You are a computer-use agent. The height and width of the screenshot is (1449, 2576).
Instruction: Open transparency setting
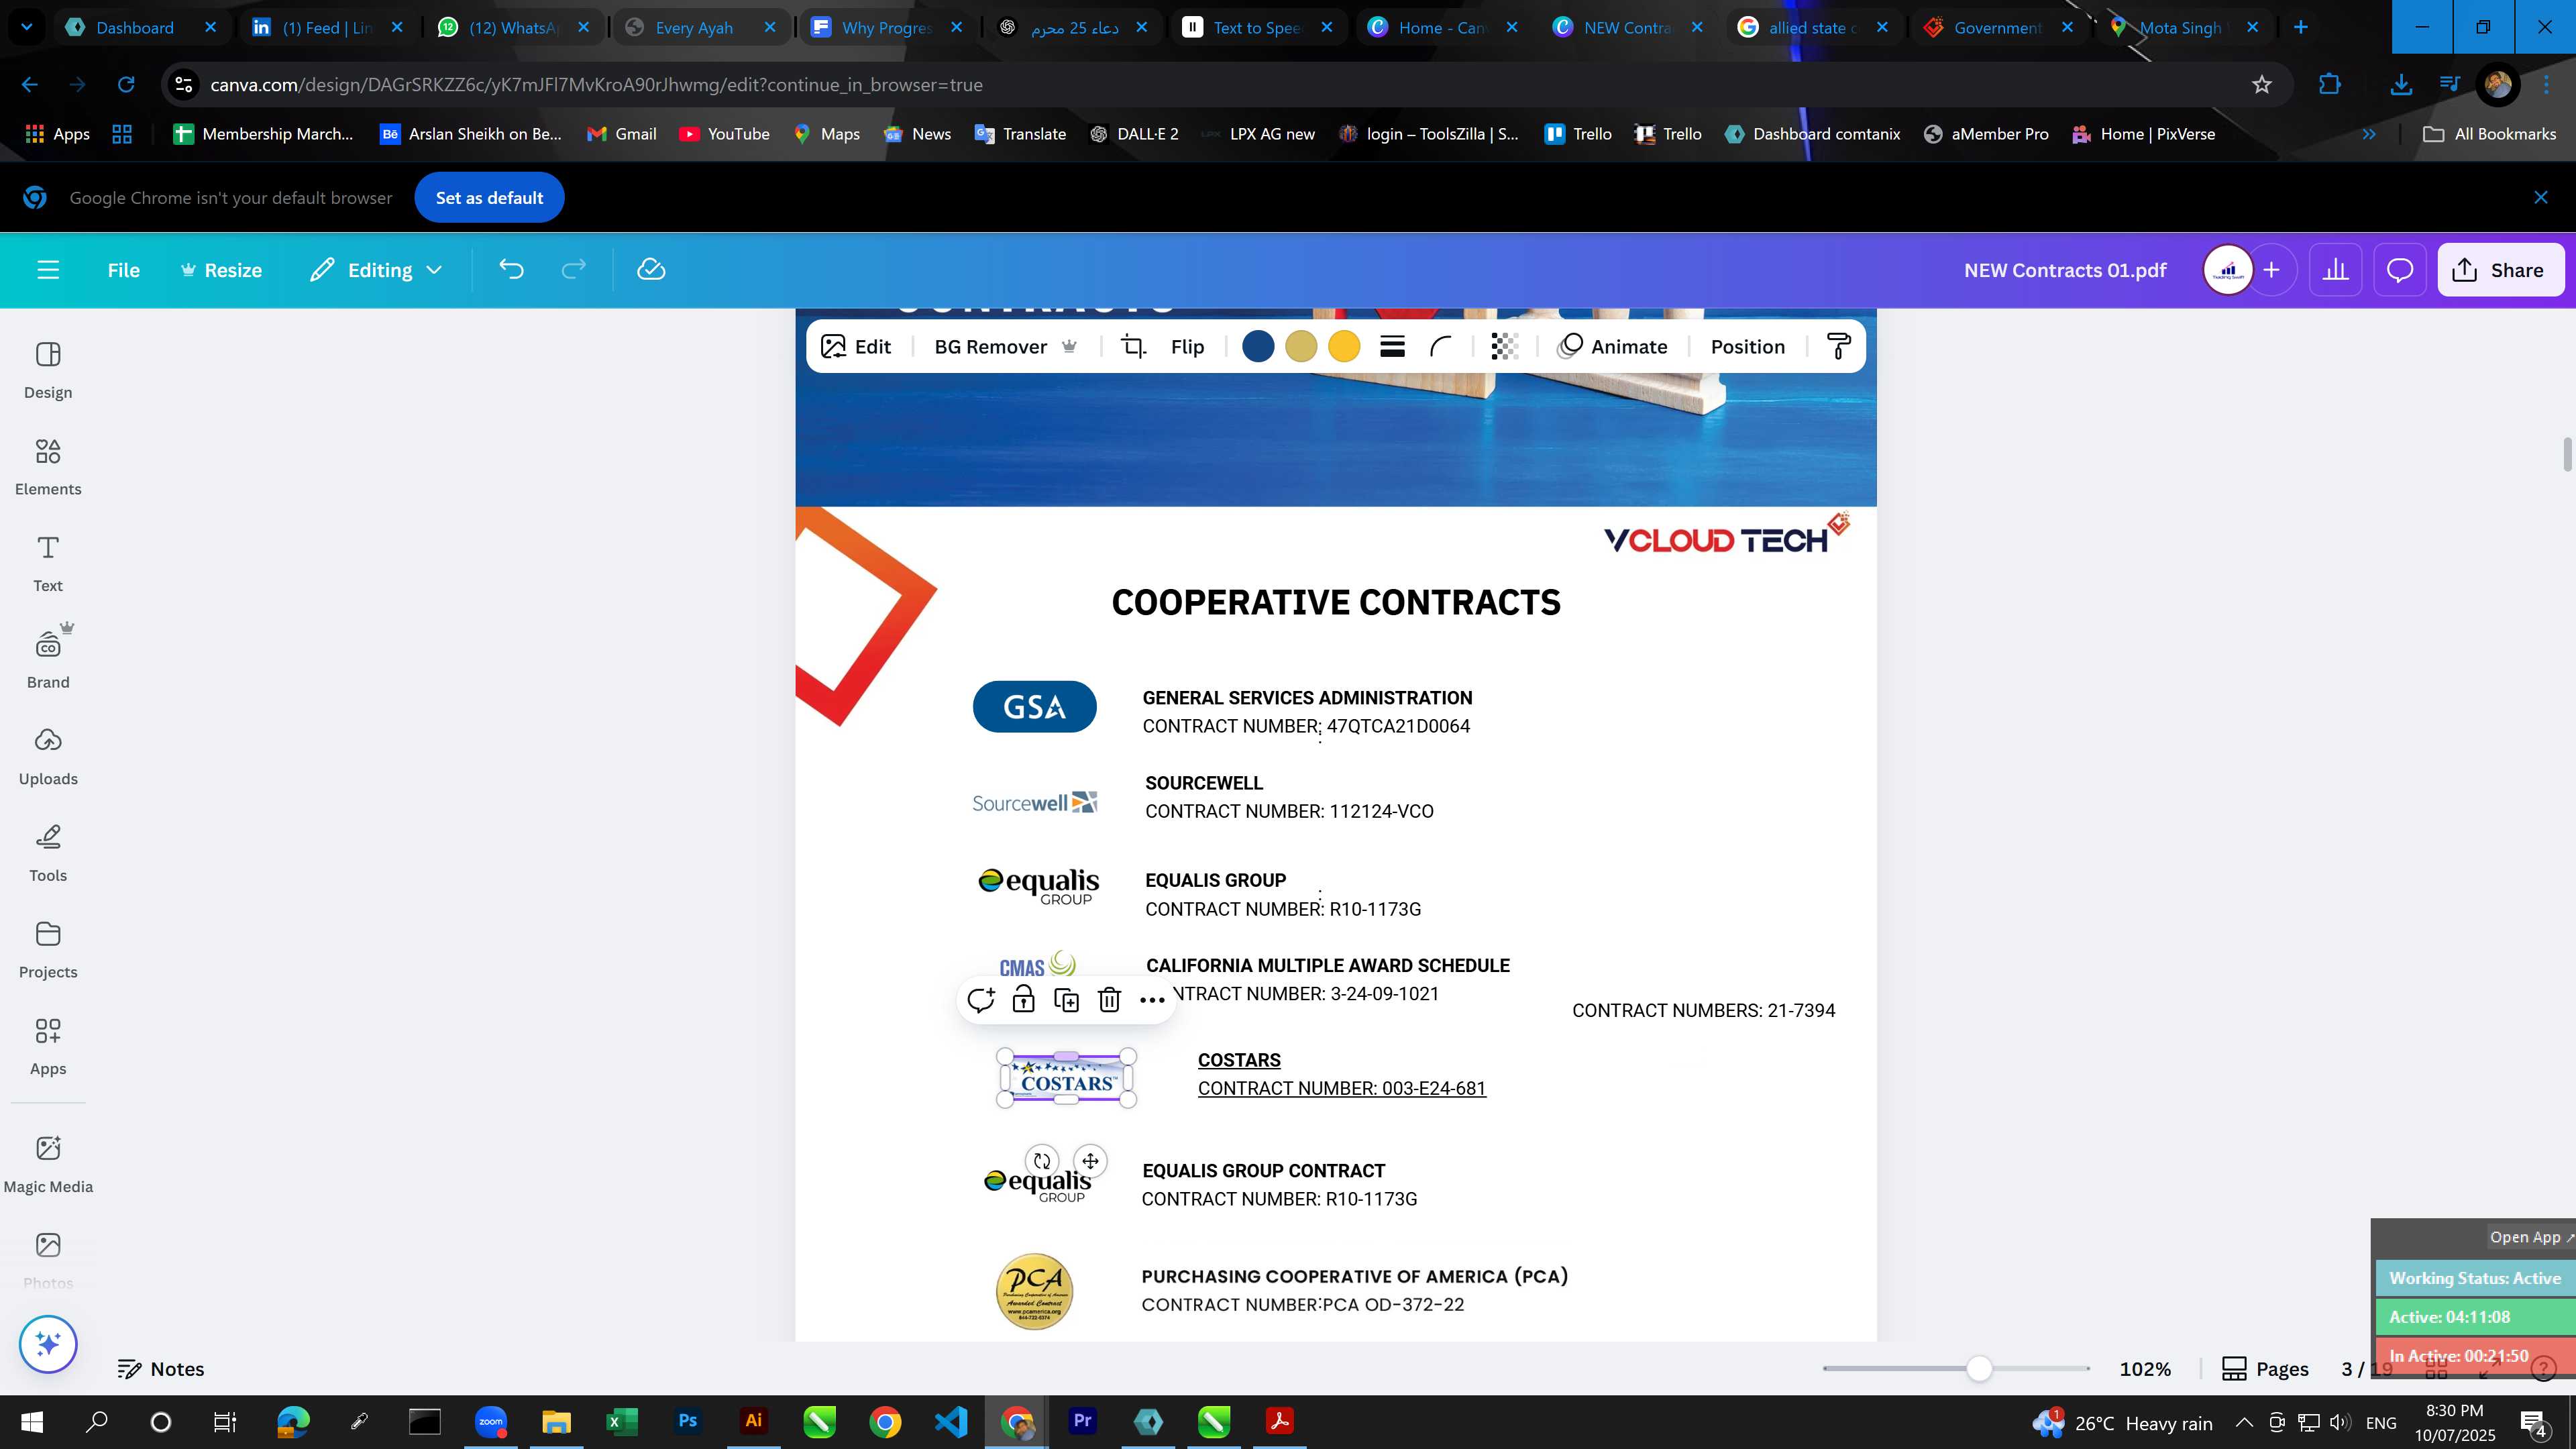[x=1504, y=347]
